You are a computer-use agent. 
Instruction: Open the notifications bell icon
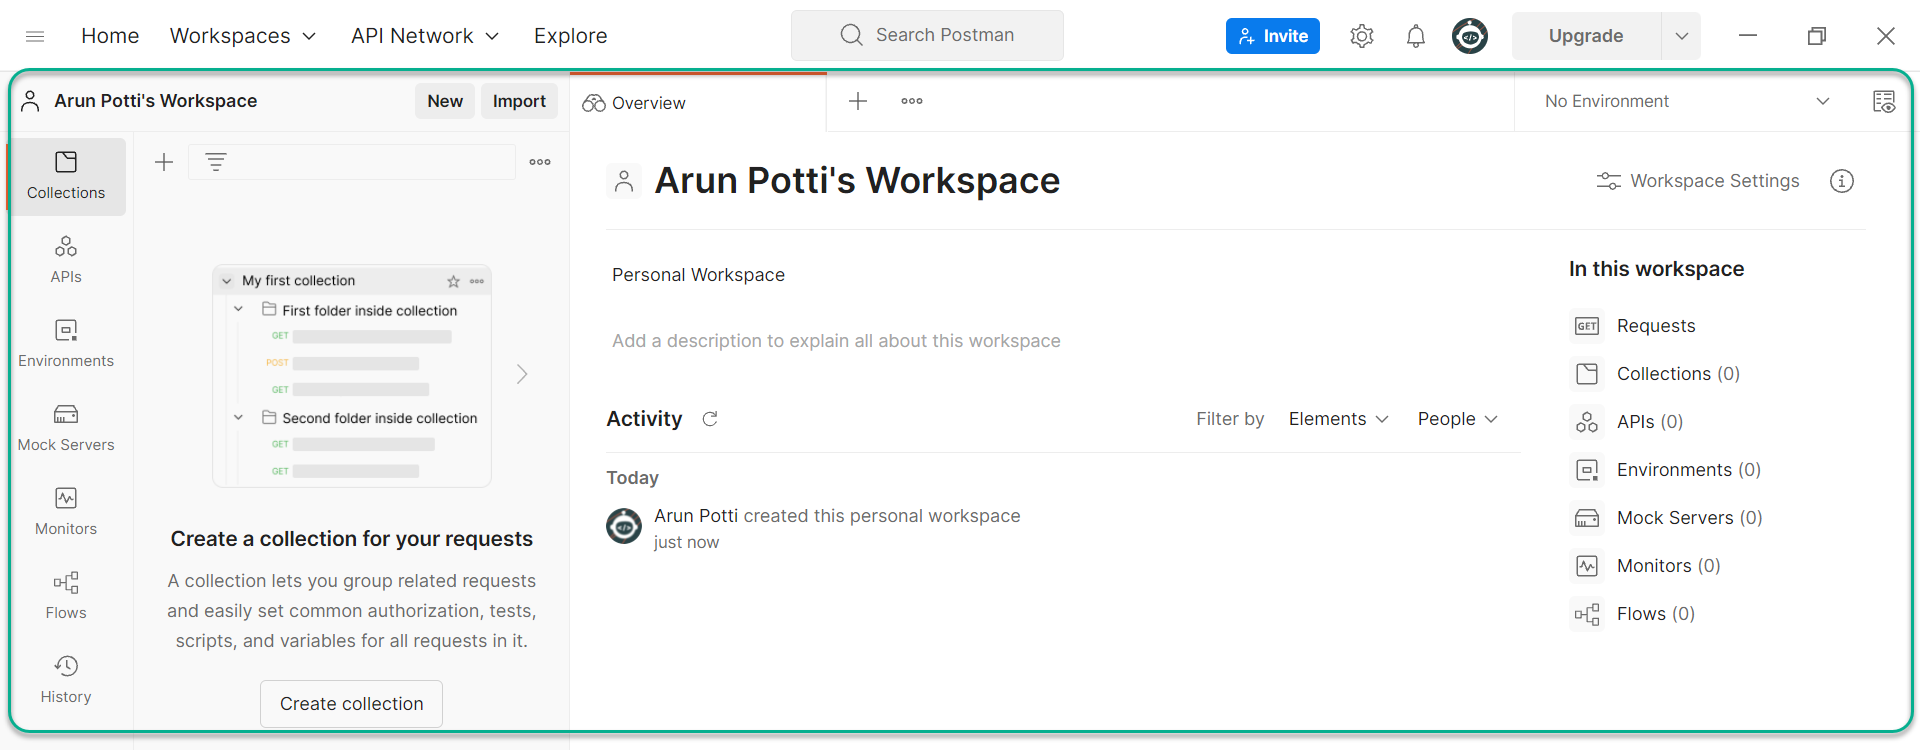pyautogui.click(x=1415, y=36)
